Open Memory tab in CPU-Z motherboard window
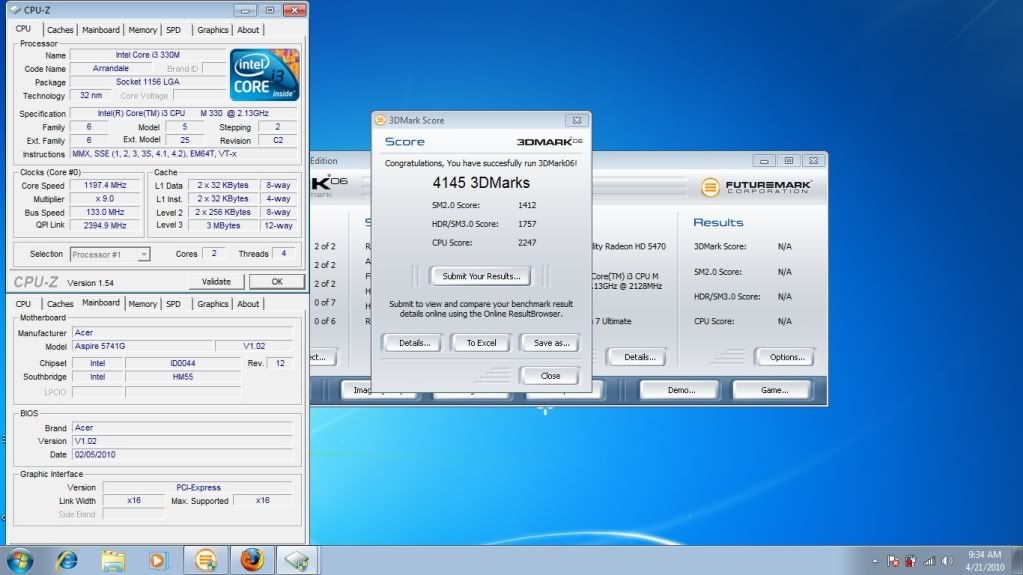 point(142,304)
